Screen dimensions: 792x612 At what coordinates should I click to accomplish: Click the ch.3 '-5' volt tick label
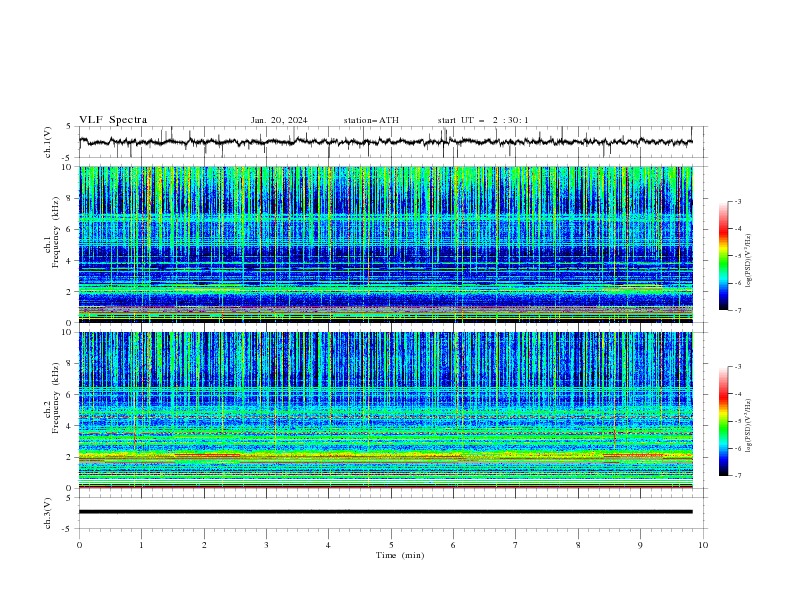click(68, 529)
